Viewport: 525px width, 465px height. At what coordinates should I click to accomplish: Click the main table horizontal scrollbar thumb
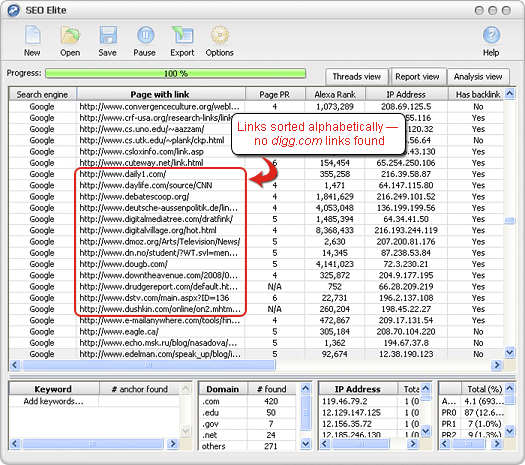(149, 365)
